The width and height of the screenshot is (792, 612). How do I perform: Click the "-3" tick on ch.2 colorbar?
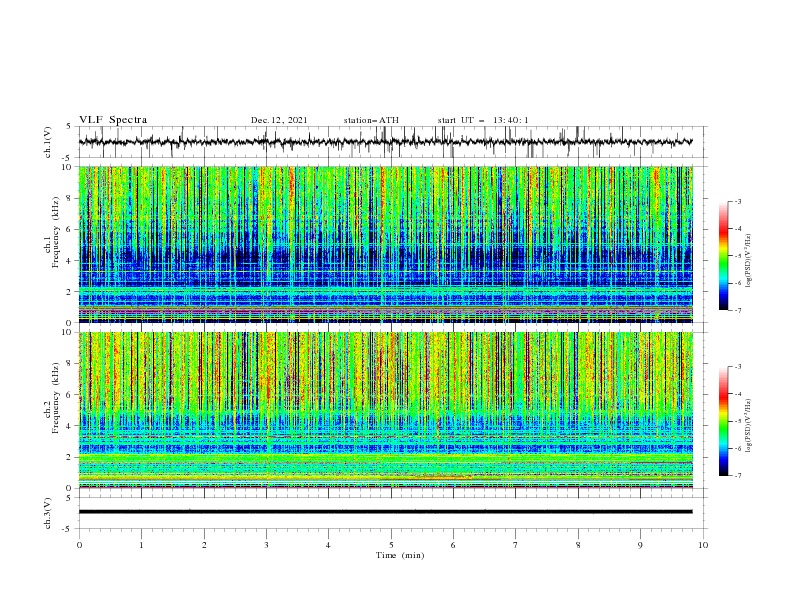pyautogui.click(x=737, y=367)
